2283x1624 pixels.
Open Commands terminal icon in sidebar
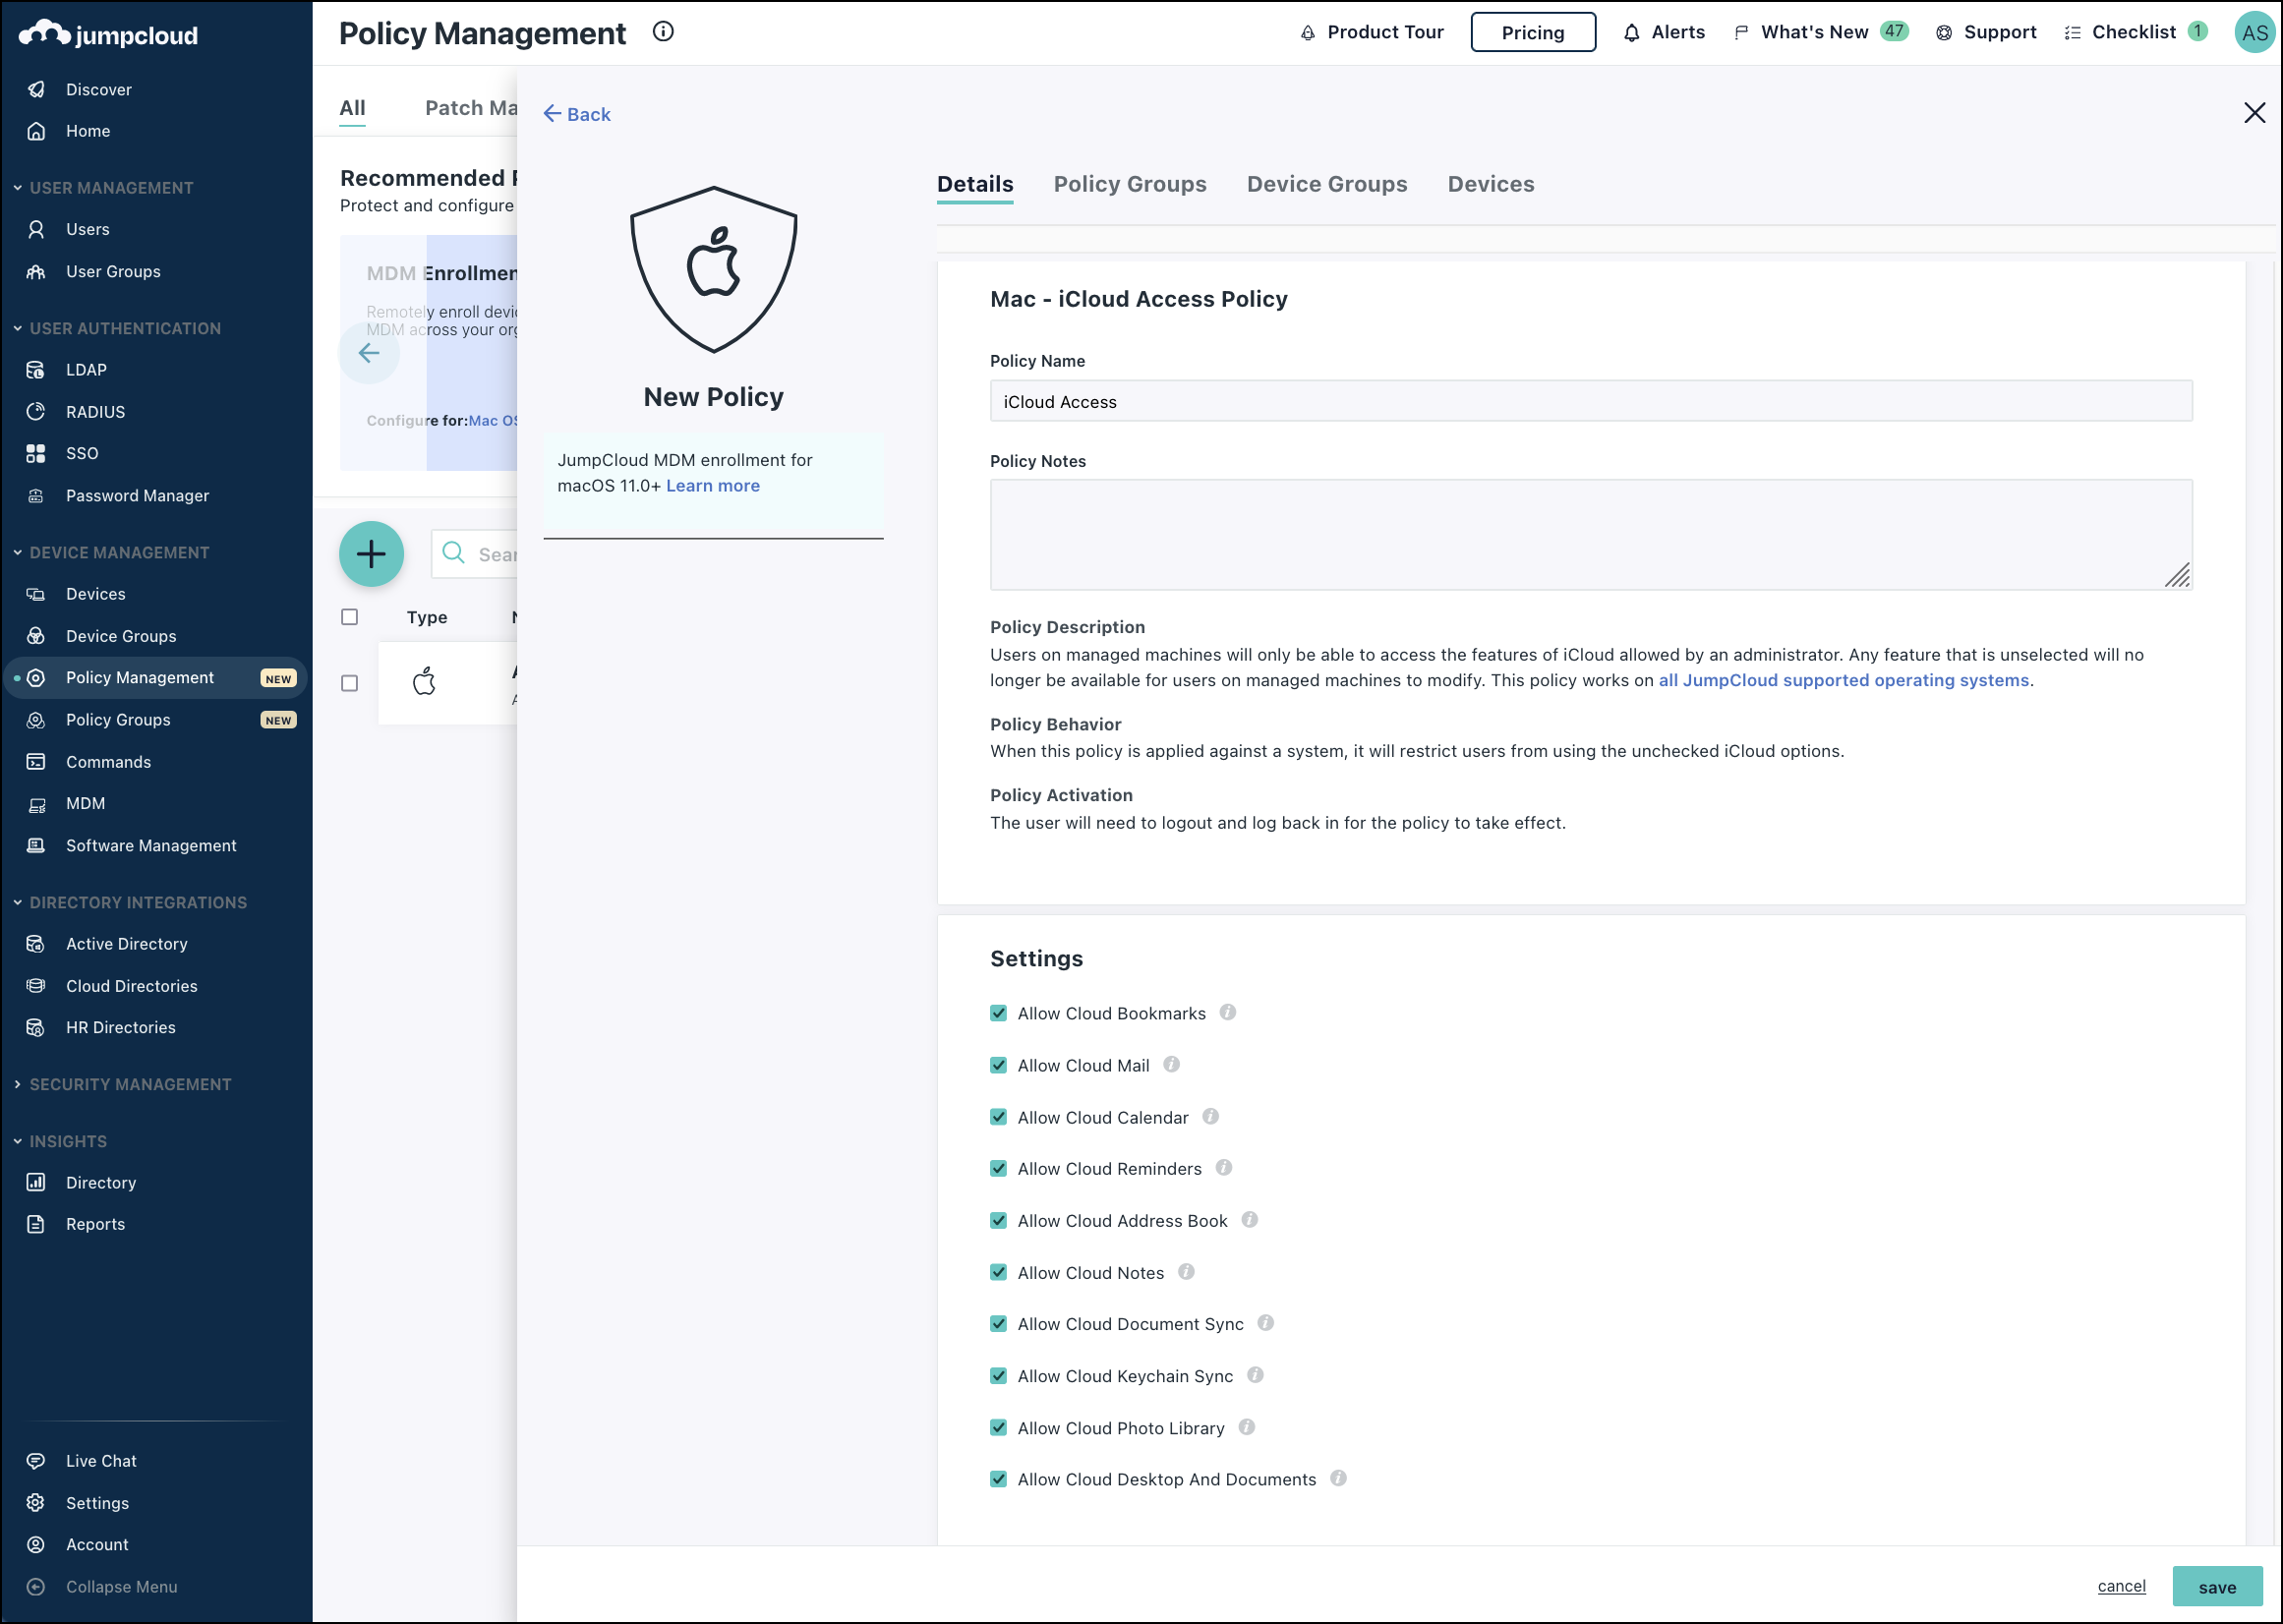pyautogui.click(x=36, y=762)
